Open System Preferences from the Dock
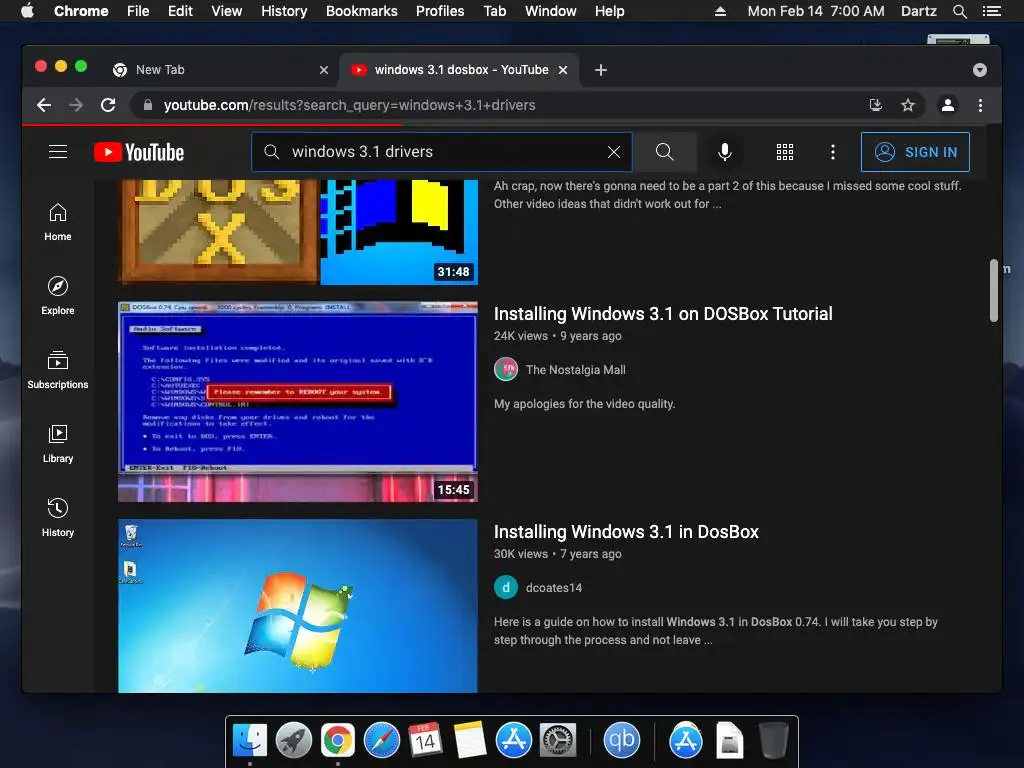 557,740
